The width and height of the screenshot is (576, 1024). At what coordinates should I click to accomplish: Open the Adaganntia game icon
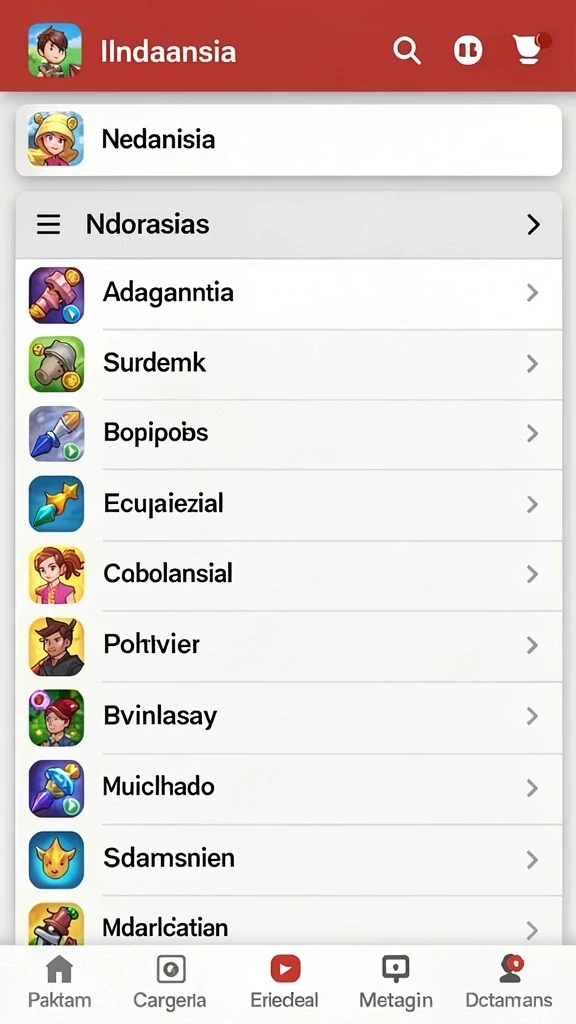click(56, 295)
